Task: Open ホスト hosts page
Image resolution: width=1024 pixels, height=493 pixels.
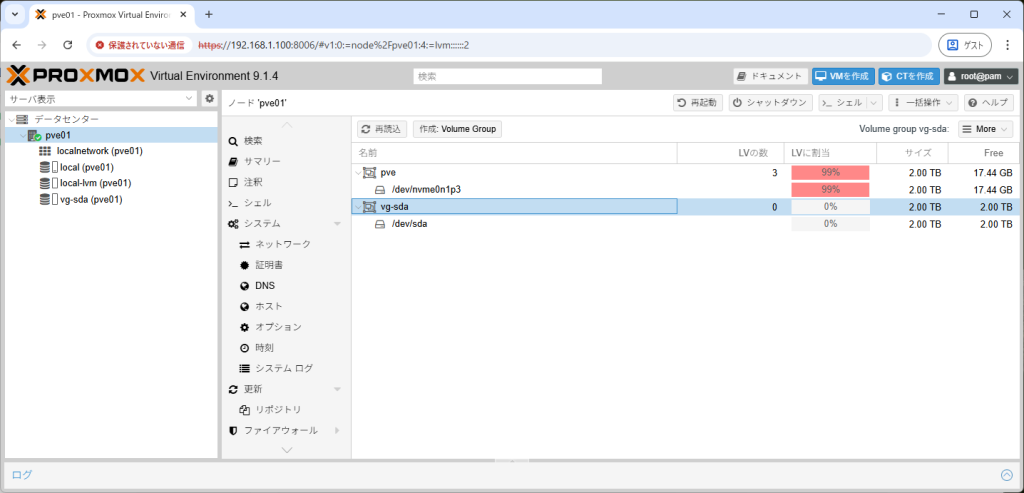Action: (269, 306)
